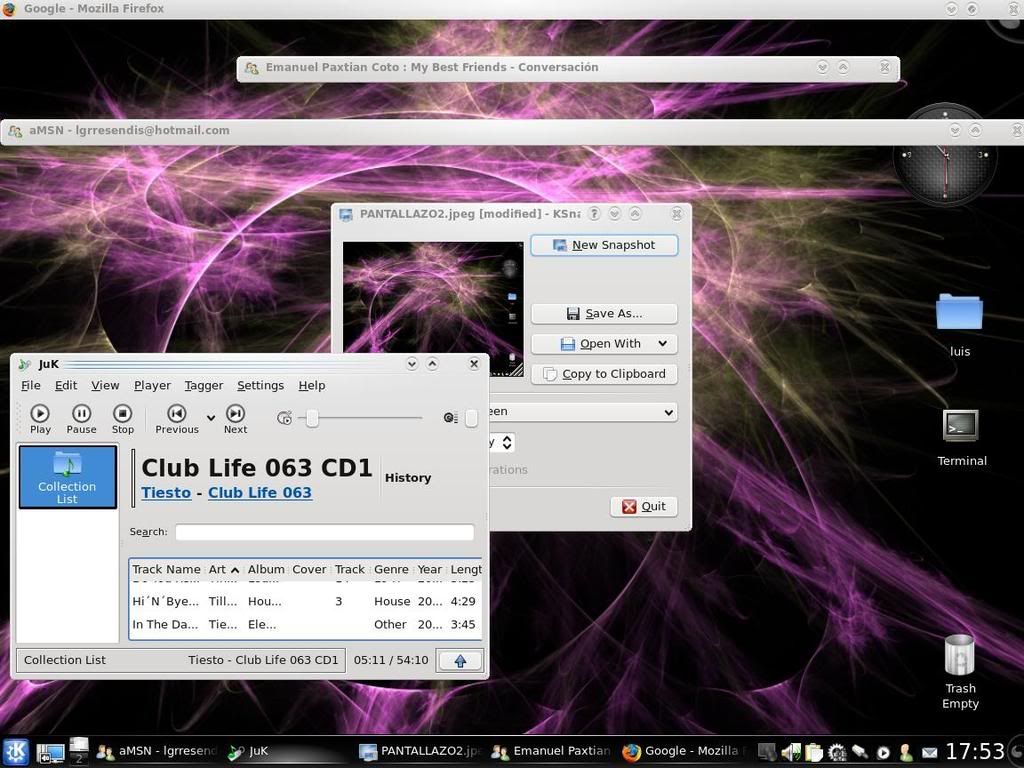This screenshot has width=1024, height=768.
Task: Click the 17:53 digital clock in the panel
Action: coord(974,752)
